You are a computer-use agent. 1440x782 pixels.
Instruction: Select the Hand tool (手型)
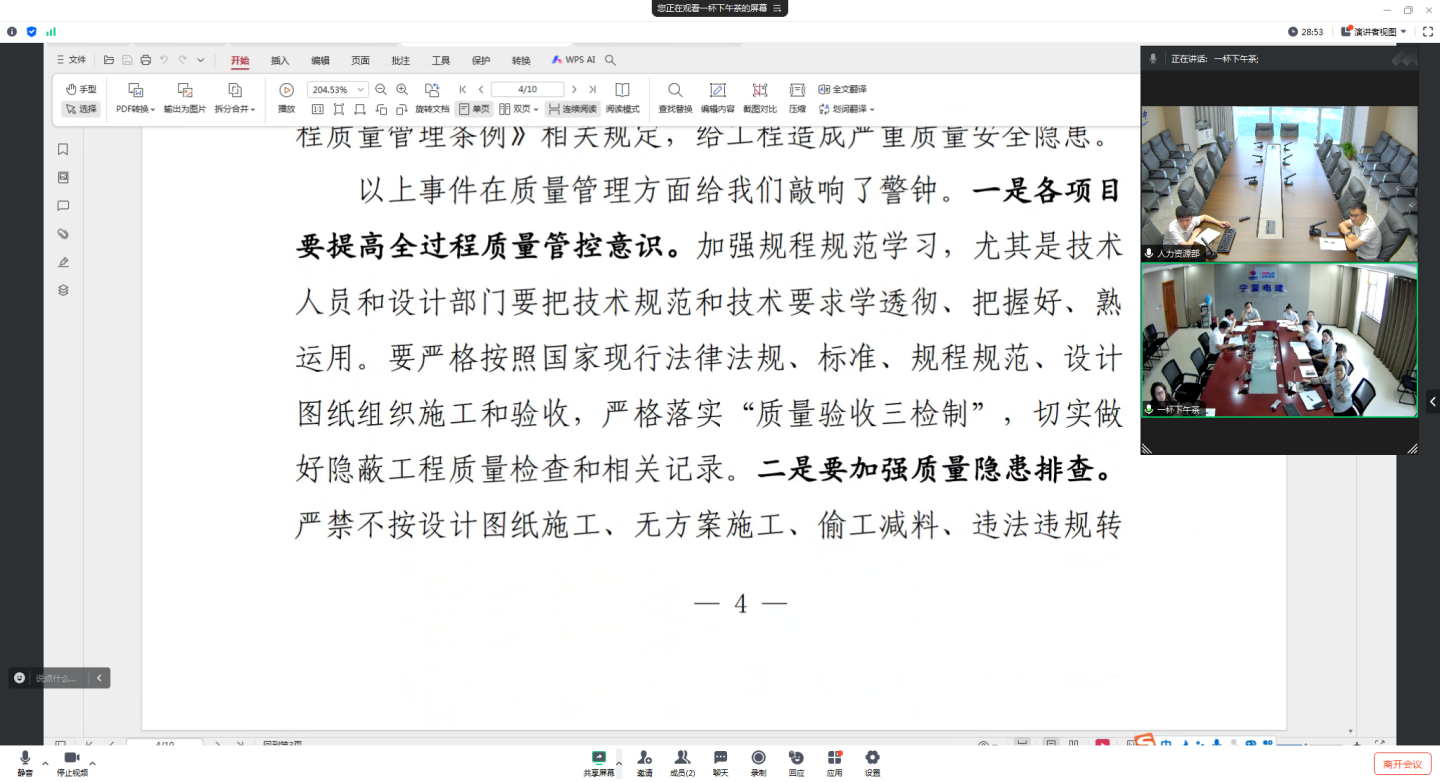coord(81,89)
